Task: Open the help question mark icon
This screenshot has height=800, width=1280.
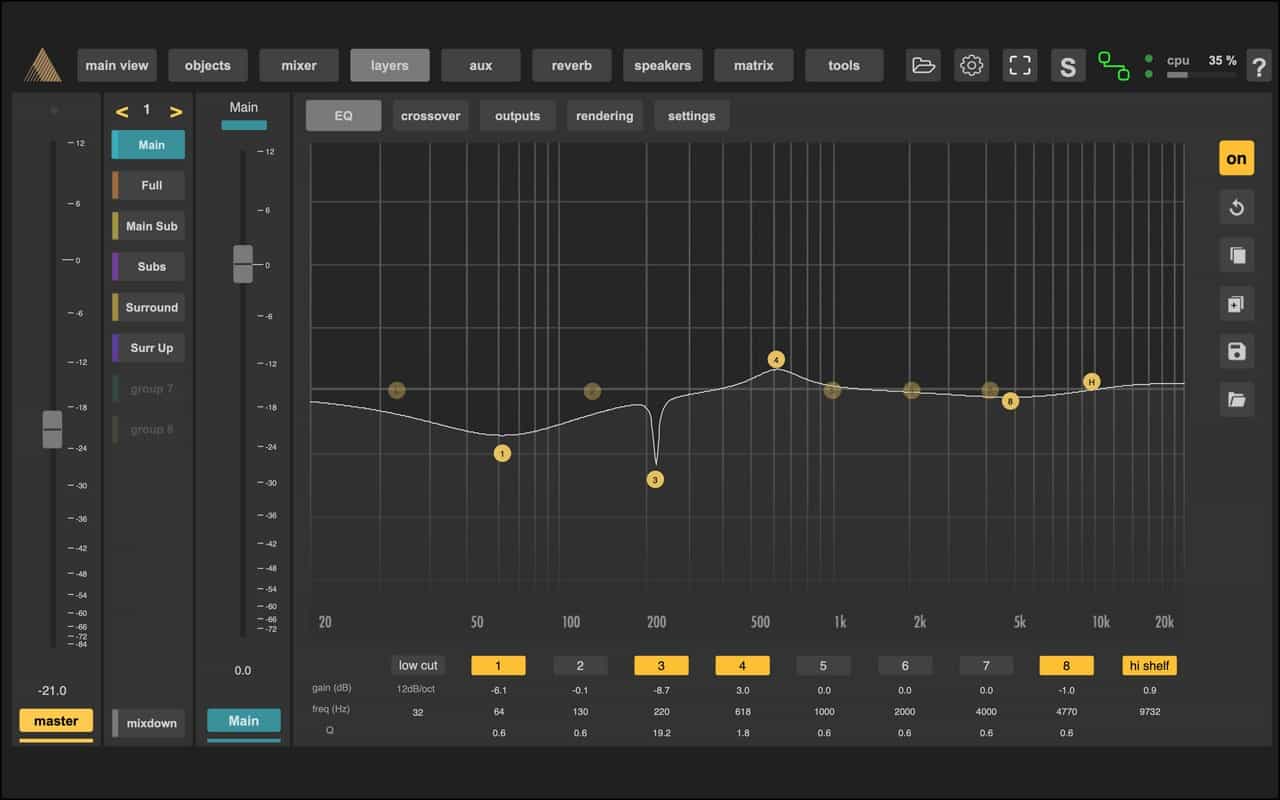Action: pyautogui.click(x=1258, y=67)
